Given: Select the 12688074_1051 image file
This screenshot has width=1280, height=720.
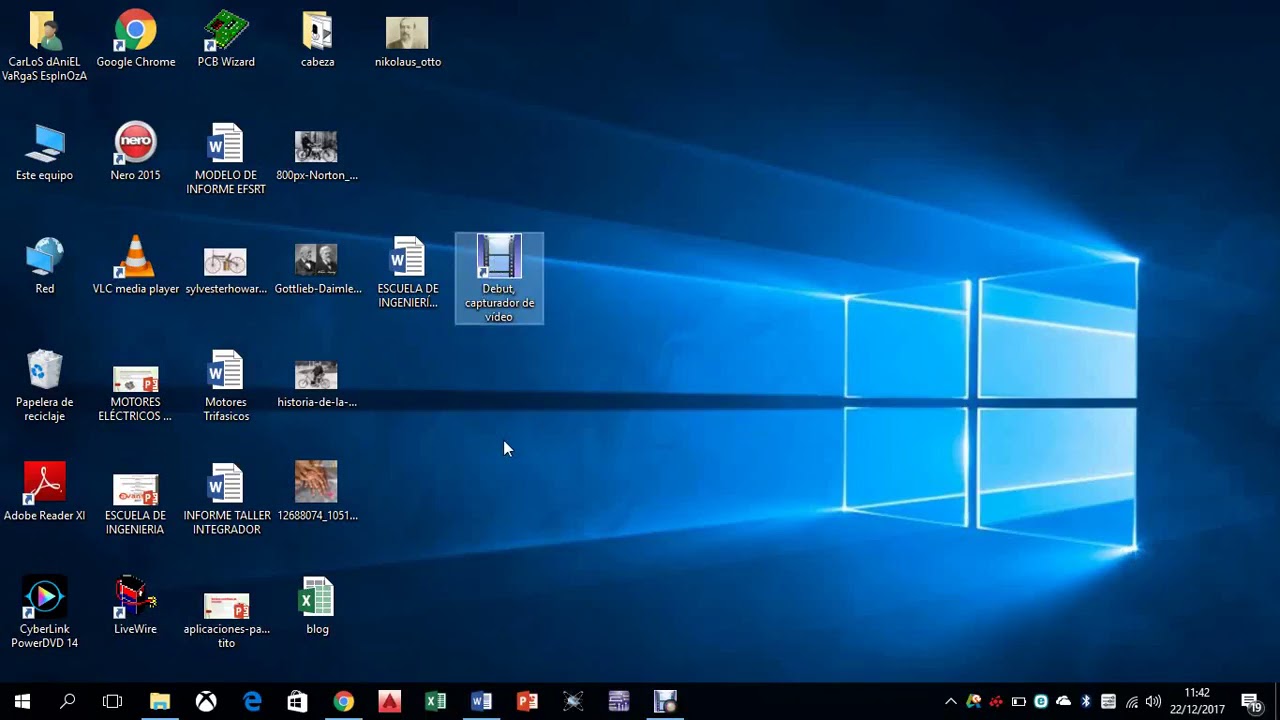Looking at the screenshot, I should (317, 493).
